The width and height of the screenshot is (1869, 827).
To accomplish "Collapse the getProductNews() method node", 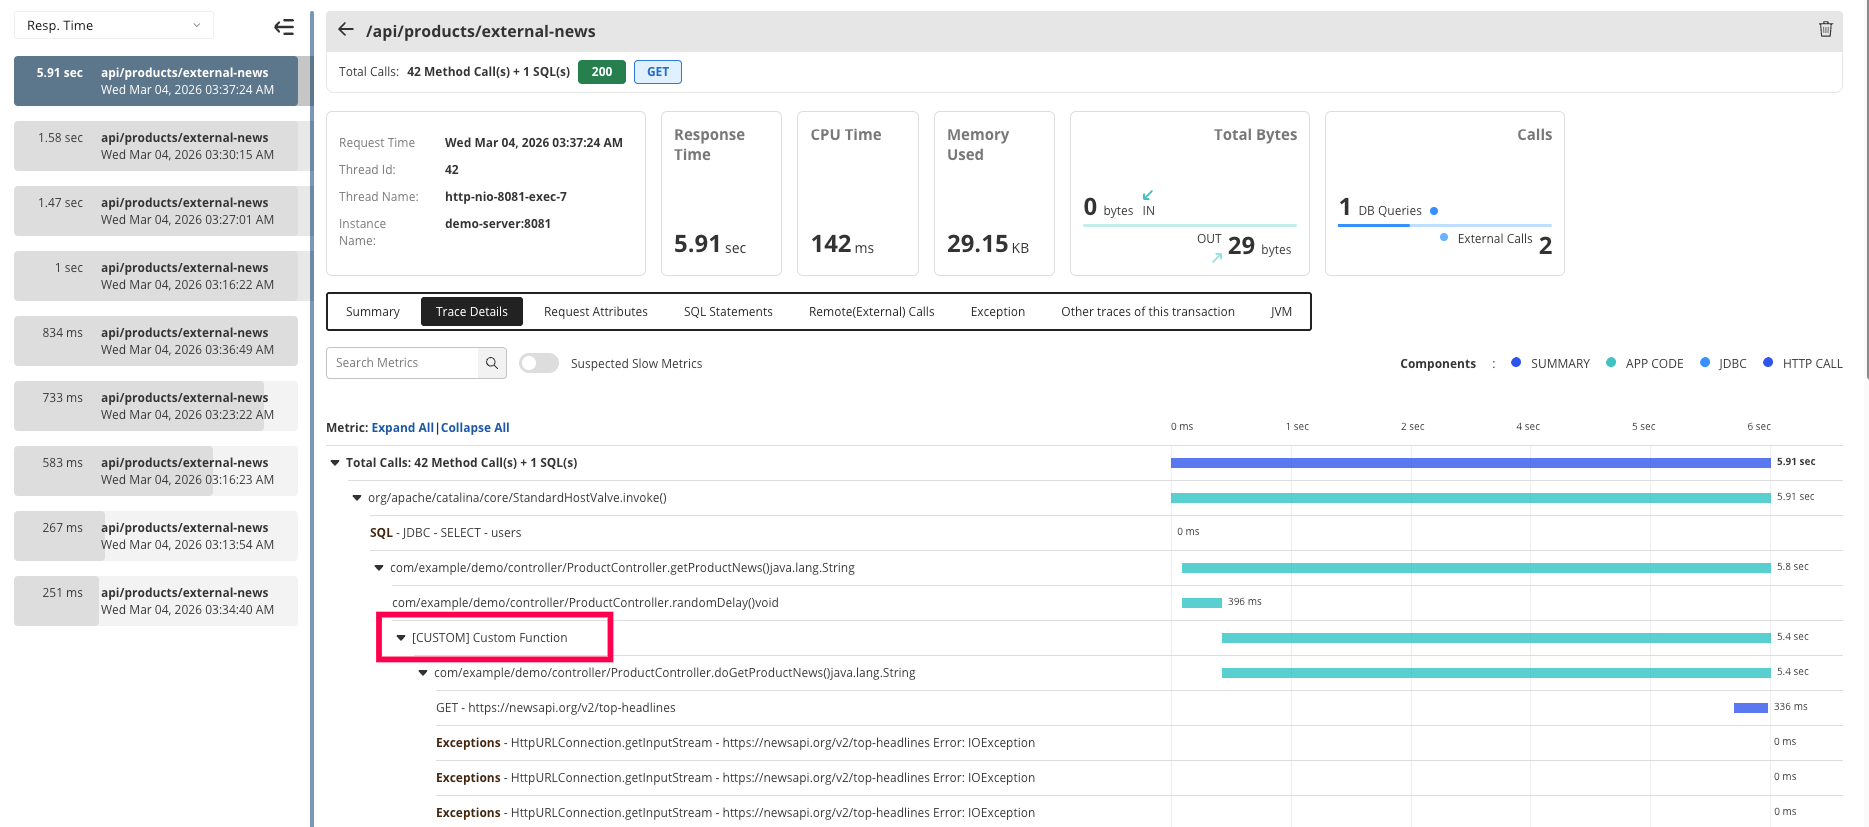I will point(379,568).
